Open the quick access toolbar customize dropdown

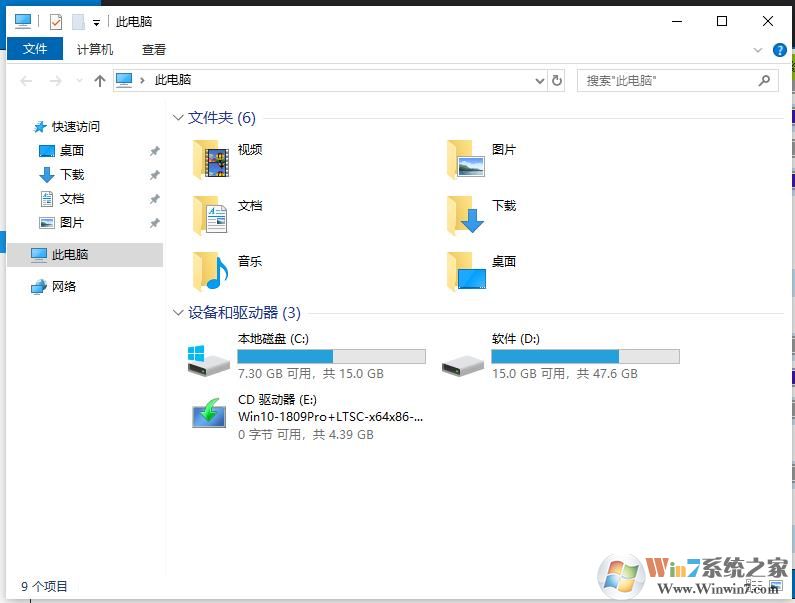click(96, 22)
